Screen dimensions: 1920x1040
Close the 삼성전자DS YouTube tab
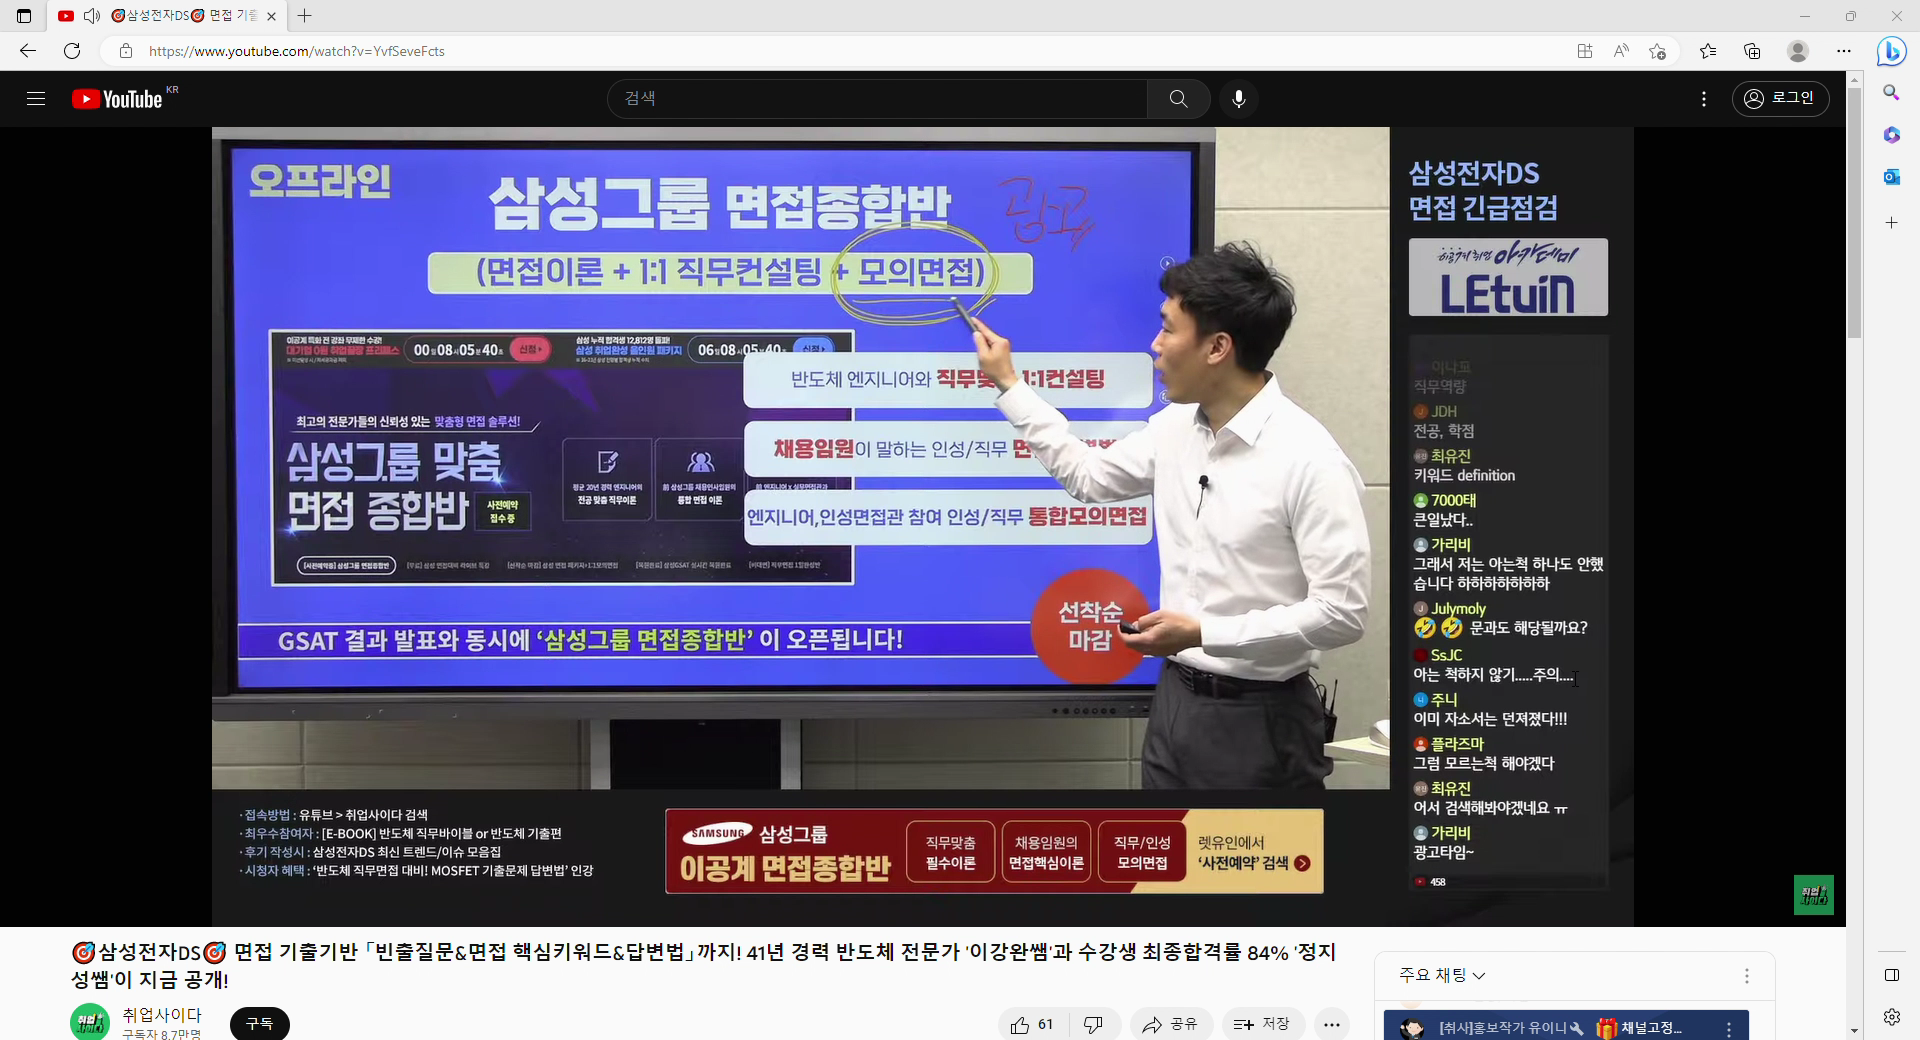tap(271, 16)
